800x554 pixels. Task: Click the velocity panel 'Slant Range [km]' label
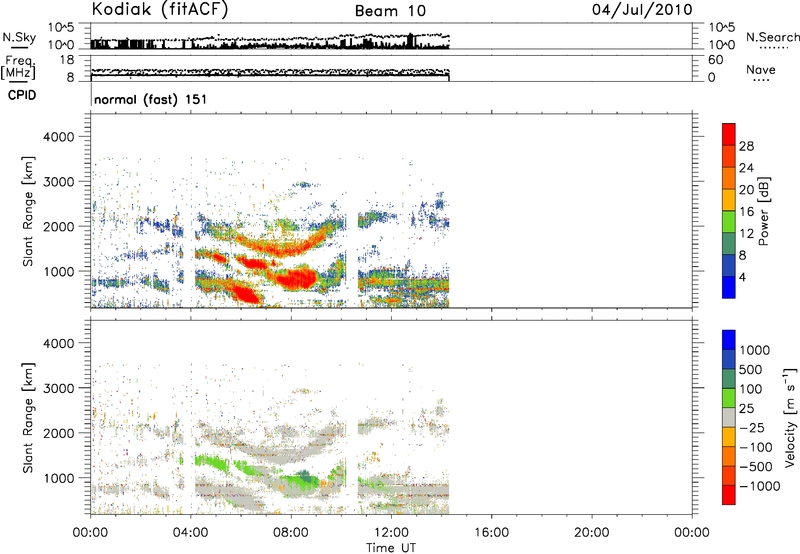pyautogui.click(x=28, y=418)
